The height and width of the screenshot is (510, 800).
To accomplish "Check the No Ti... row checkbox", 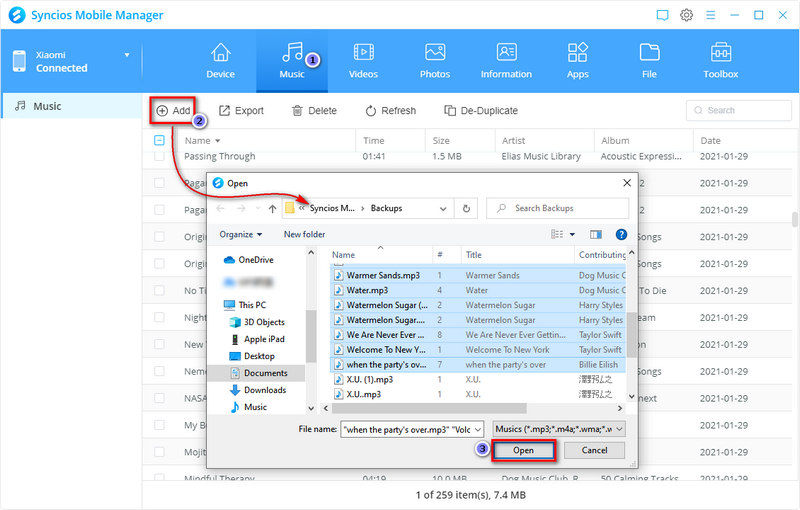I will pos(159,291).
